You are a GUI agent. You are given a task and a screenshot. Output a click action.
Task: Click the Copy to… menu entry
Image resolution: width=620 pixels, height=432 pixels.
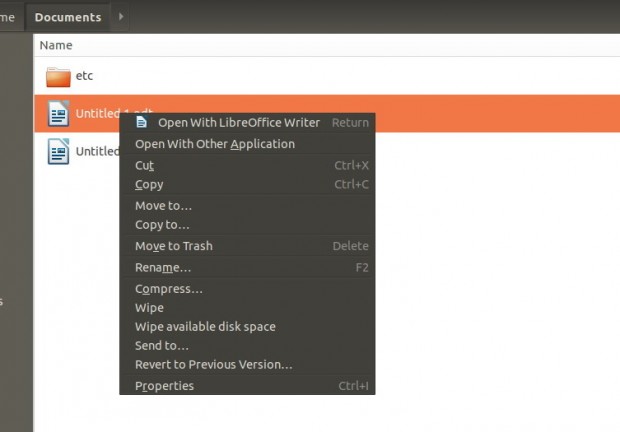(x=162, y=225)
